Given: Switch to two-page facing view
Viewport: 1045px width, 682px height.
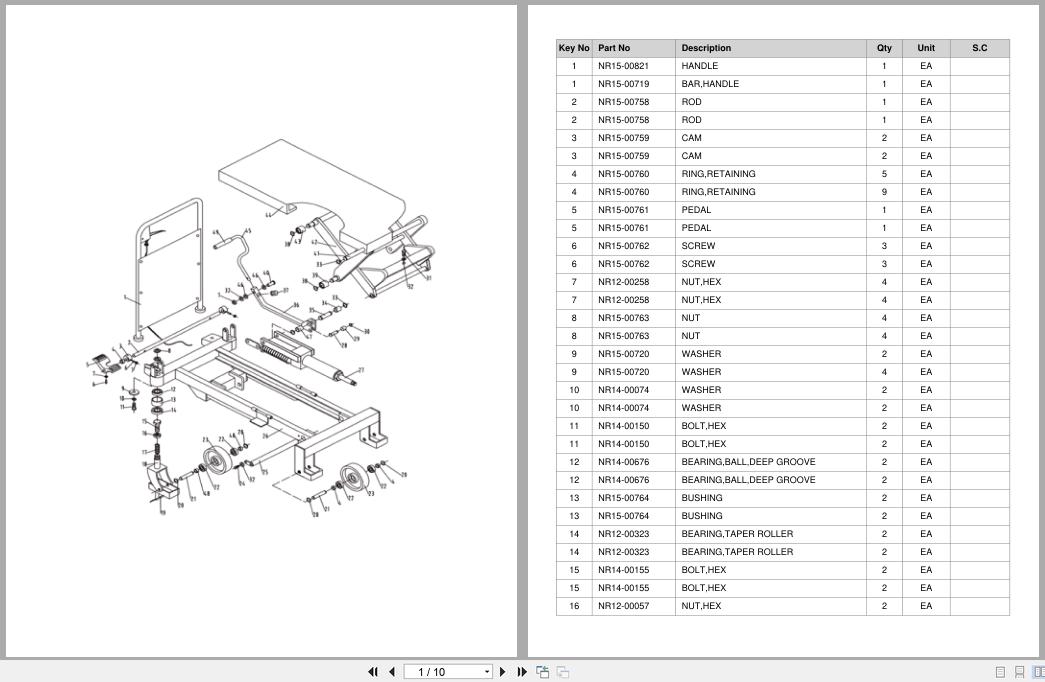Looking at the screenshot, I should 1038,672.
